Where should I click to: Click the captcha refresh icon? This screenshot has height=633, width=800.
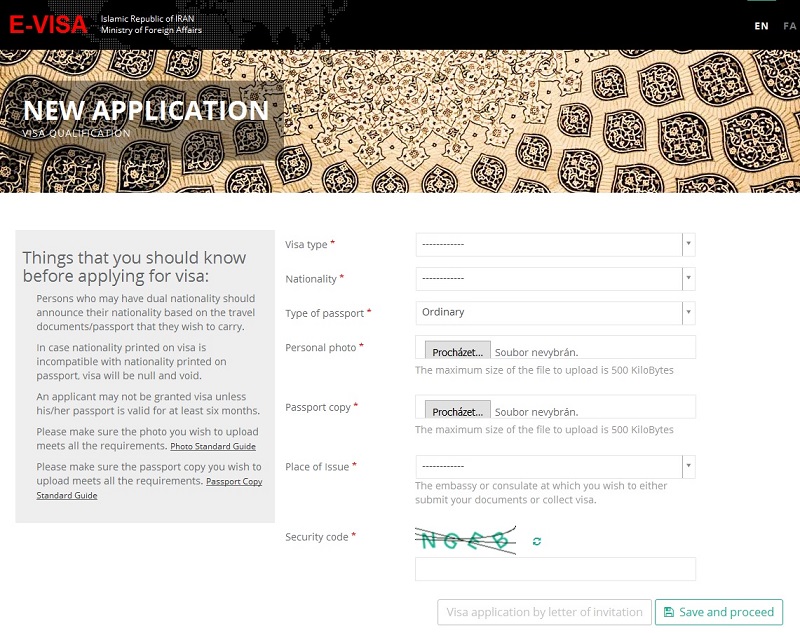537,541
